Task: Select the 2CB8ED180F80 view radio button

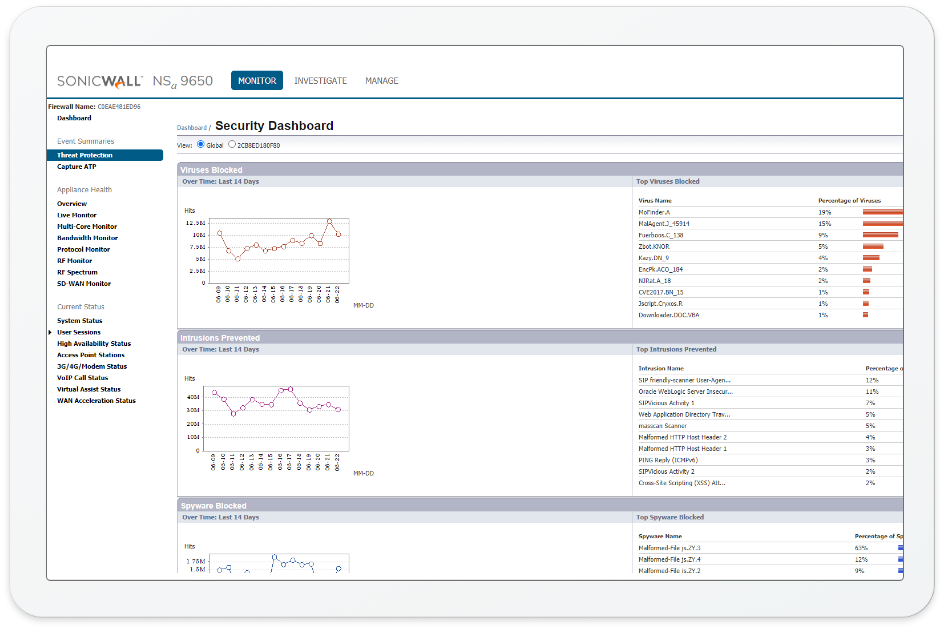Action: 232,145
